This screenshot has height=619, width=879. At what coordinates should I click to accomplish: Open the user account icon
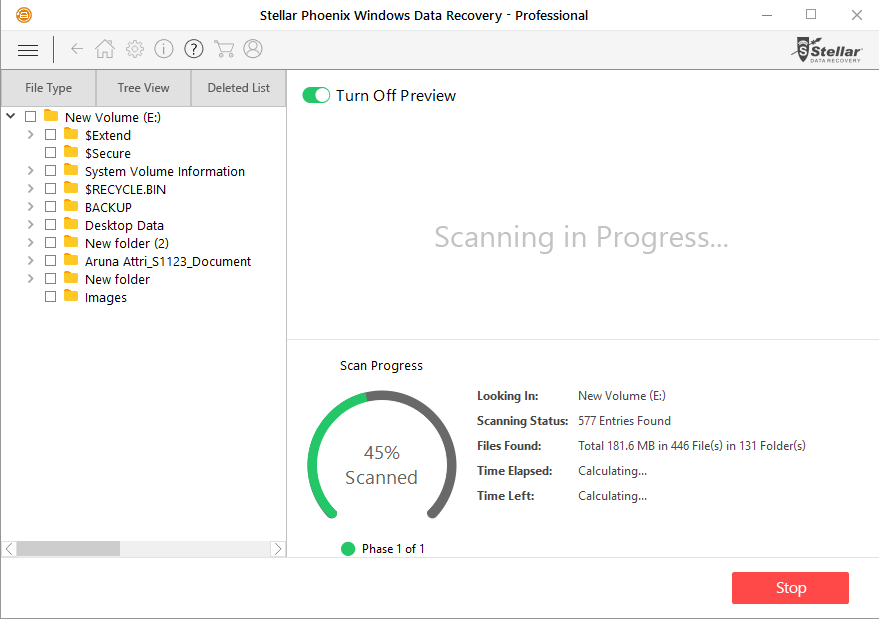253,49
